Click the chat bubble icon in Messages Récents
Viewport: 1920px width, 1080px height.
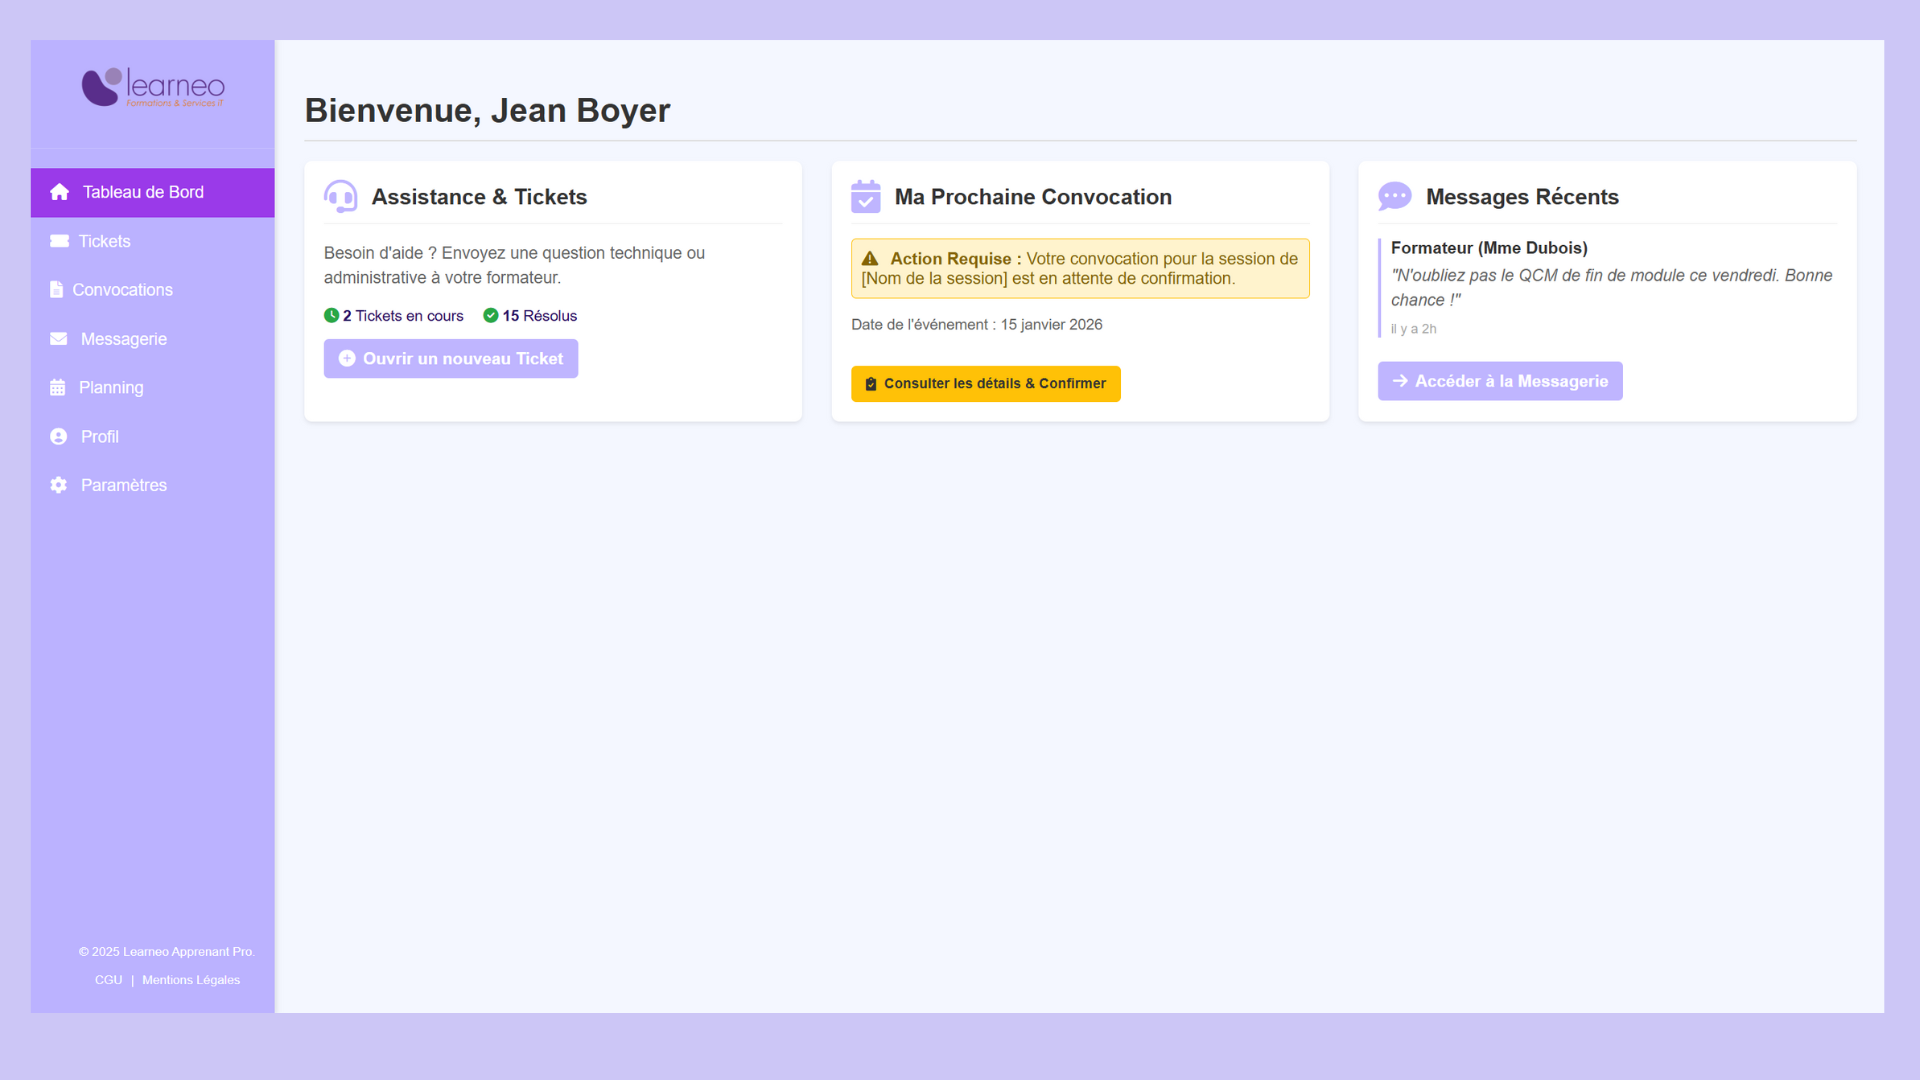[1394, 197]
